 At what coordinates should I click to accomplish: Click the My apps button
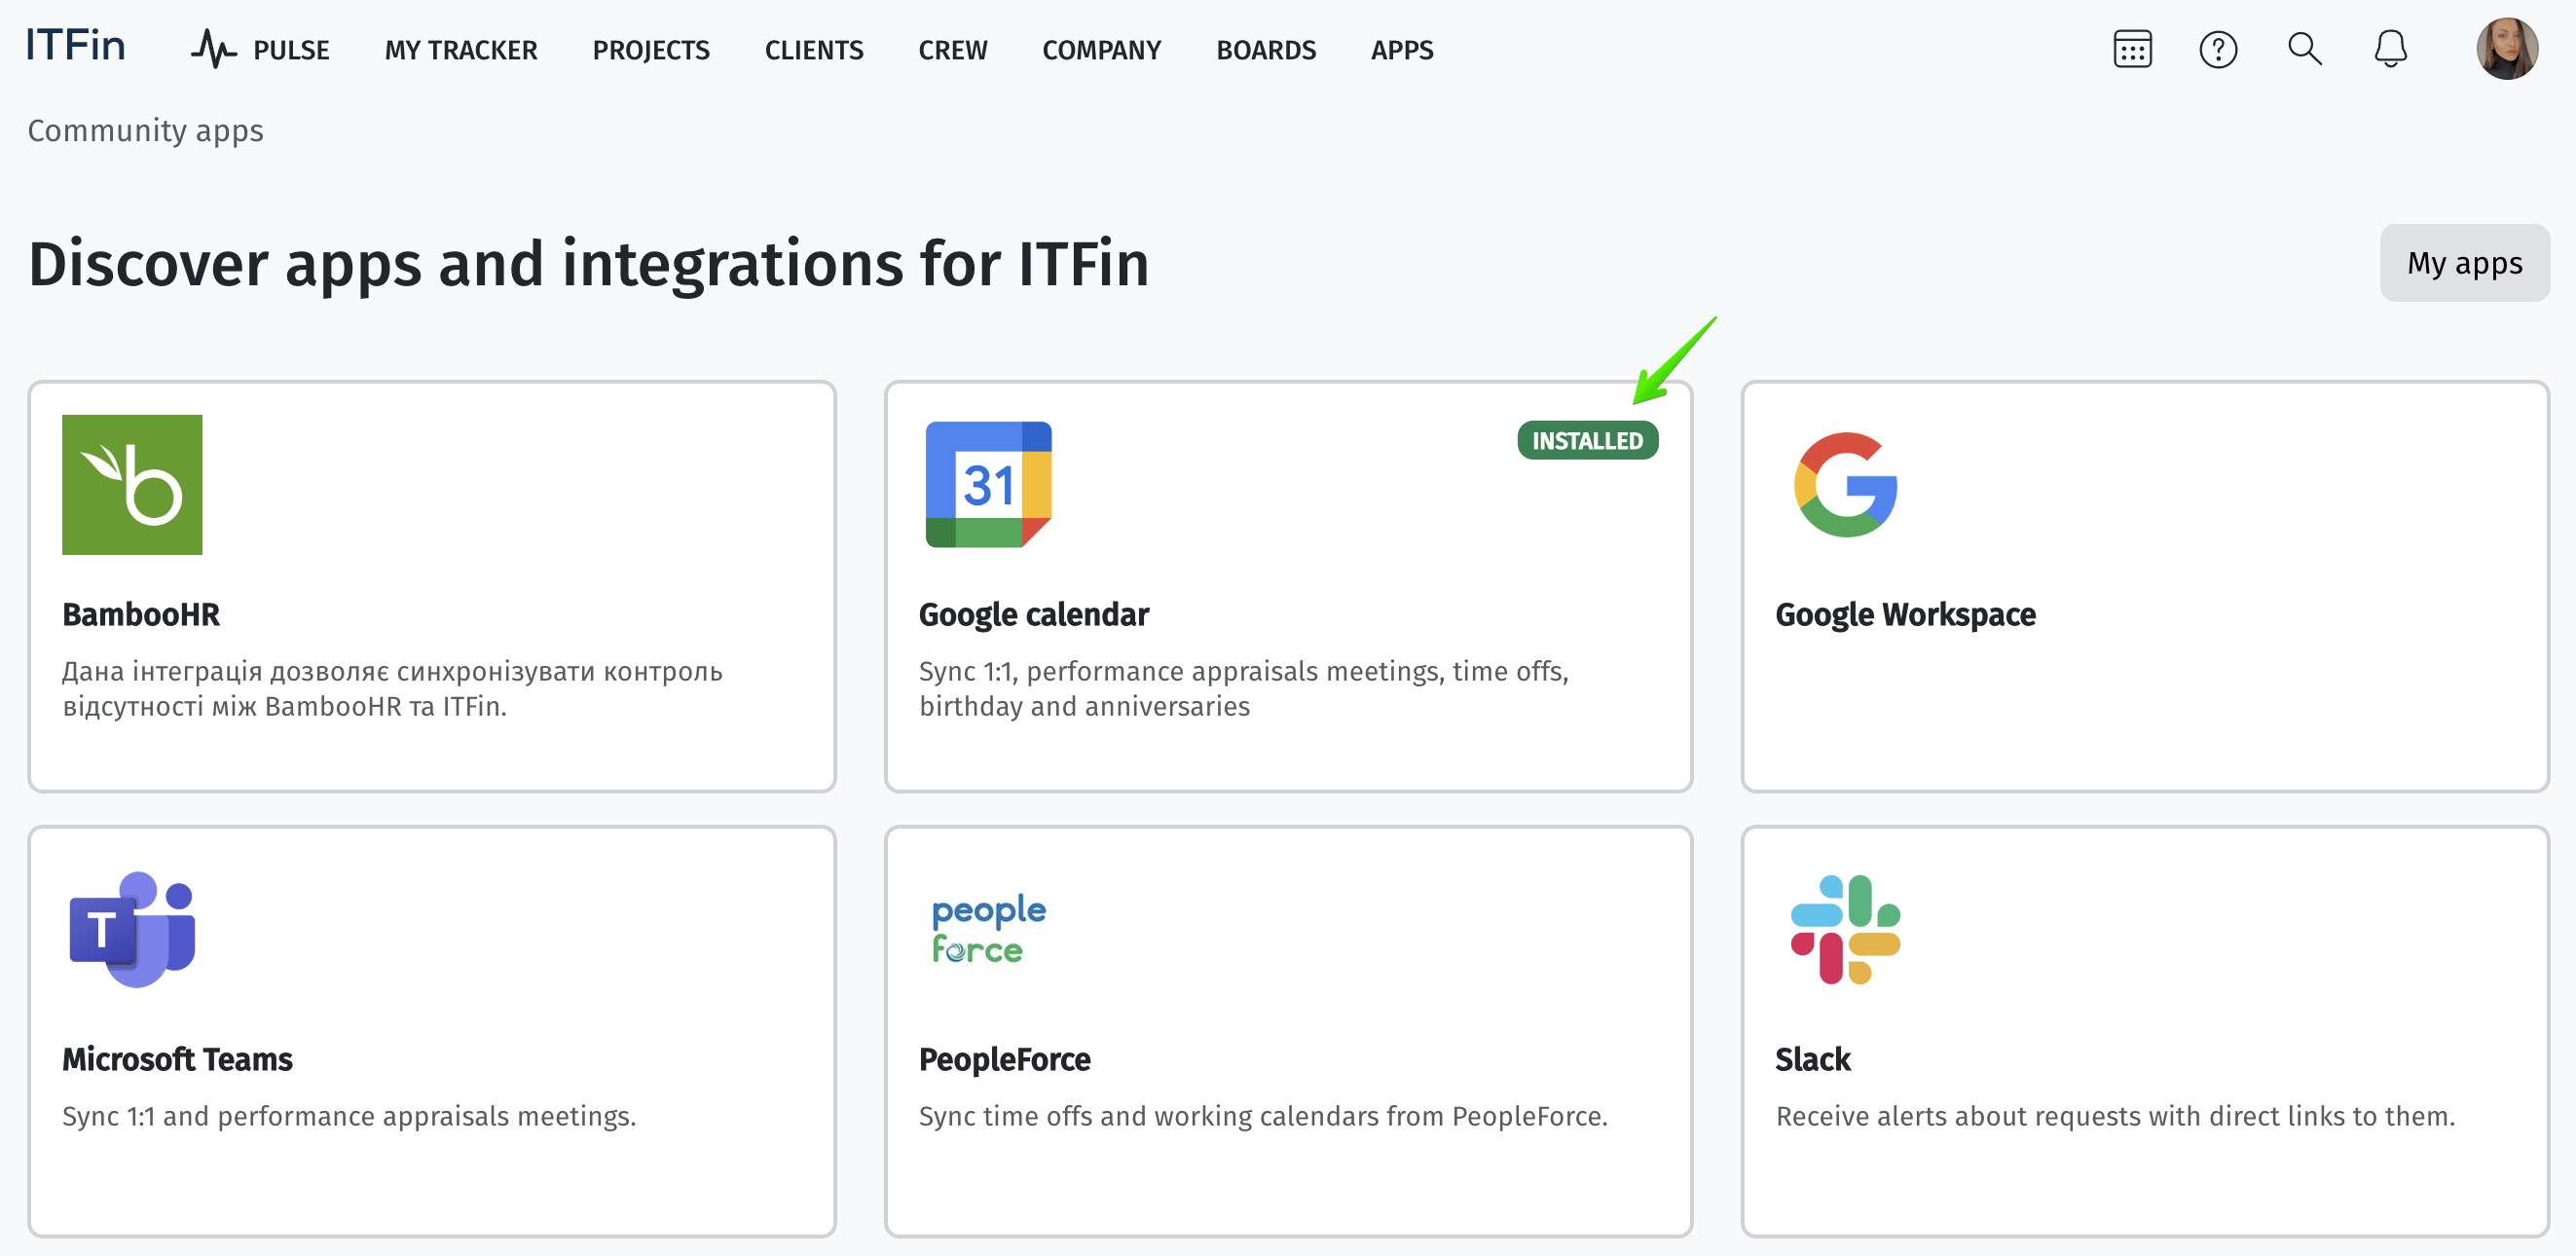[2464, 263]
